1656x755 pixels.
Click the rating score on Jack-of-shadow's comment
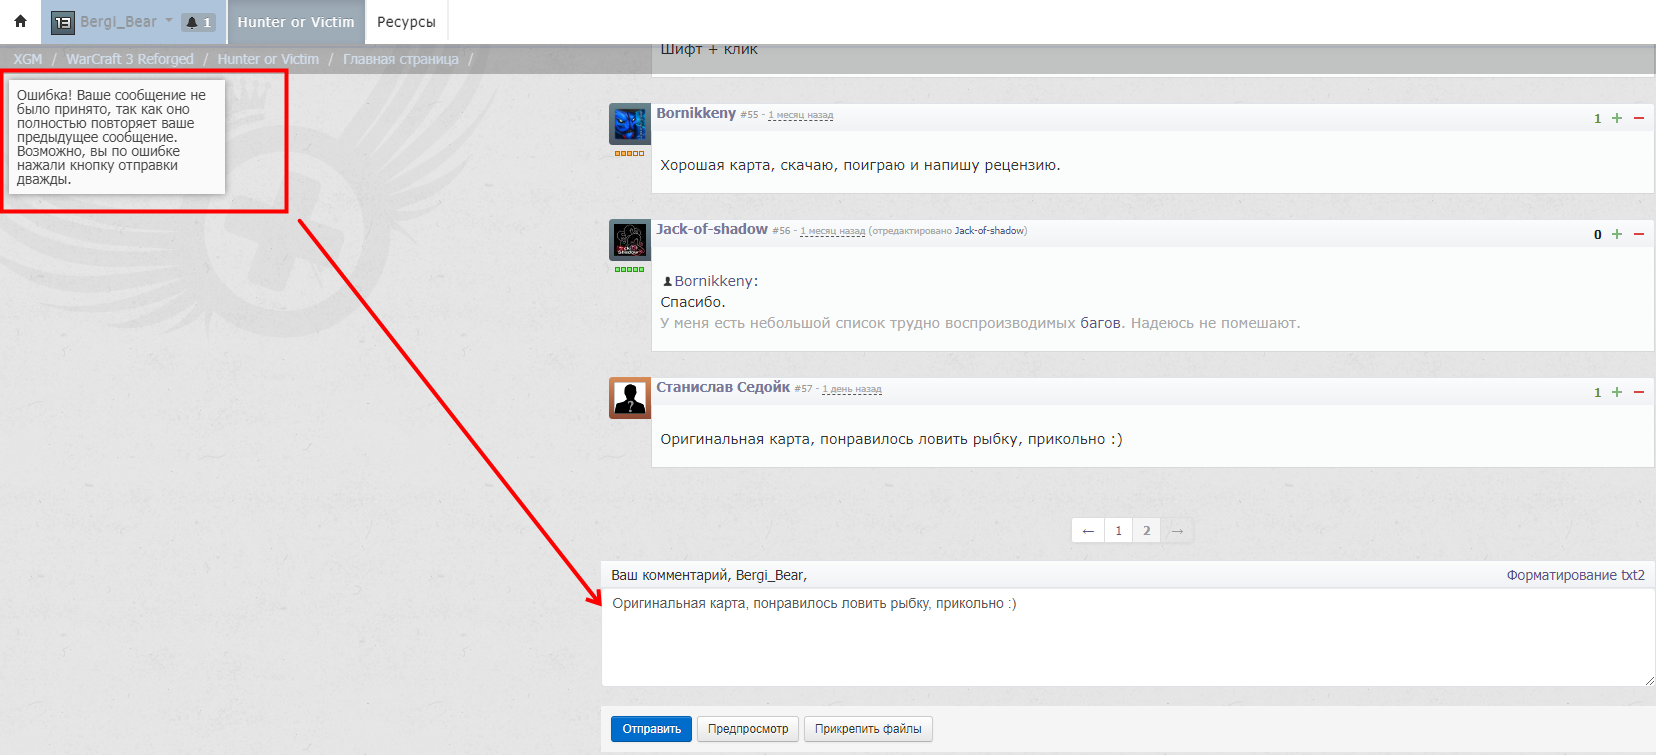pyautogui.click(x=1597, y=234)
